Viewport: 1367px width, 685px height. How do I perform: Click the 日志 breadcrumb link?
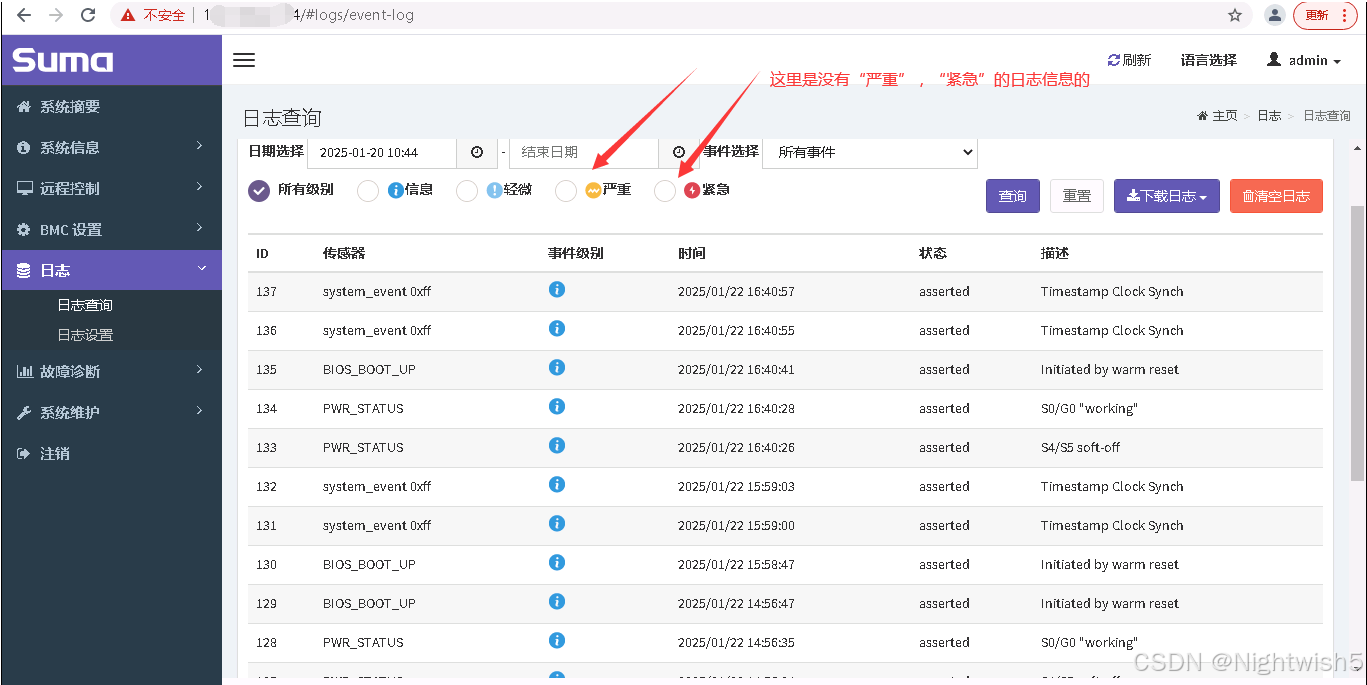[1269, 116]
